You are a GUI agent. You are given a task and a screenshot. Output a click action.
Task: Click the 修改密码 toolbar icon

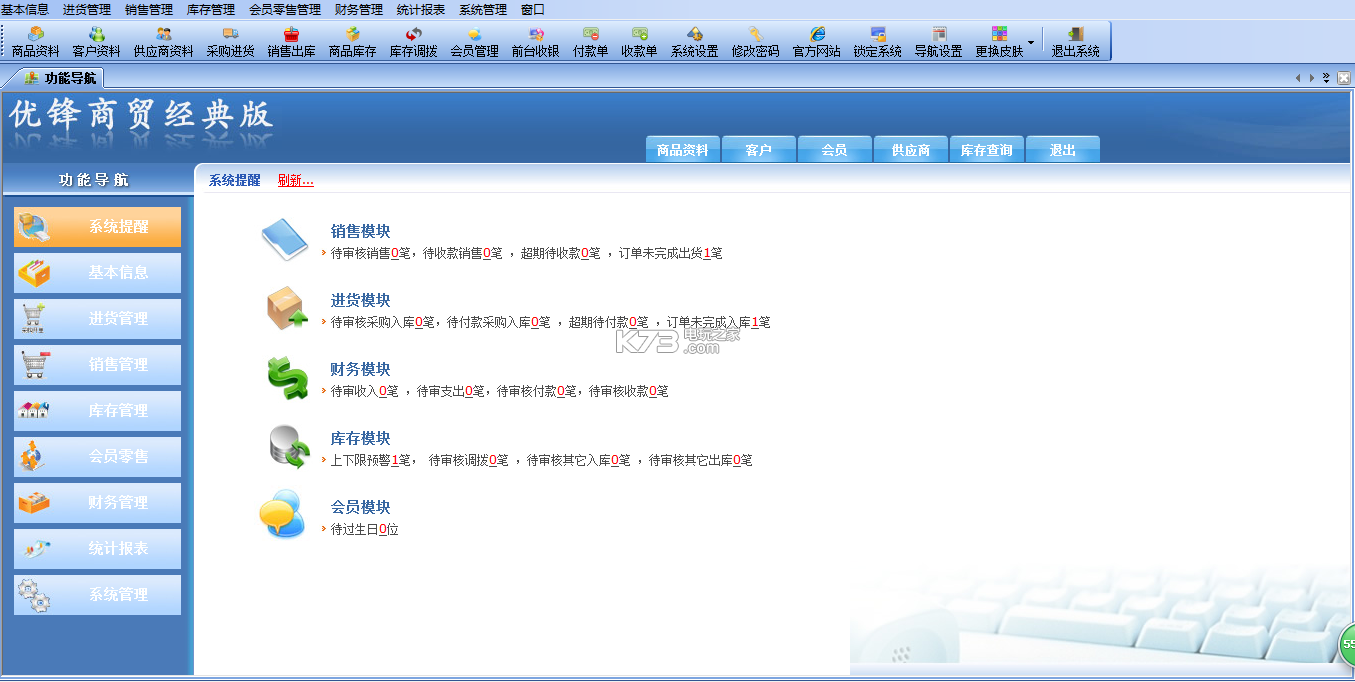(x=755, y=41)
